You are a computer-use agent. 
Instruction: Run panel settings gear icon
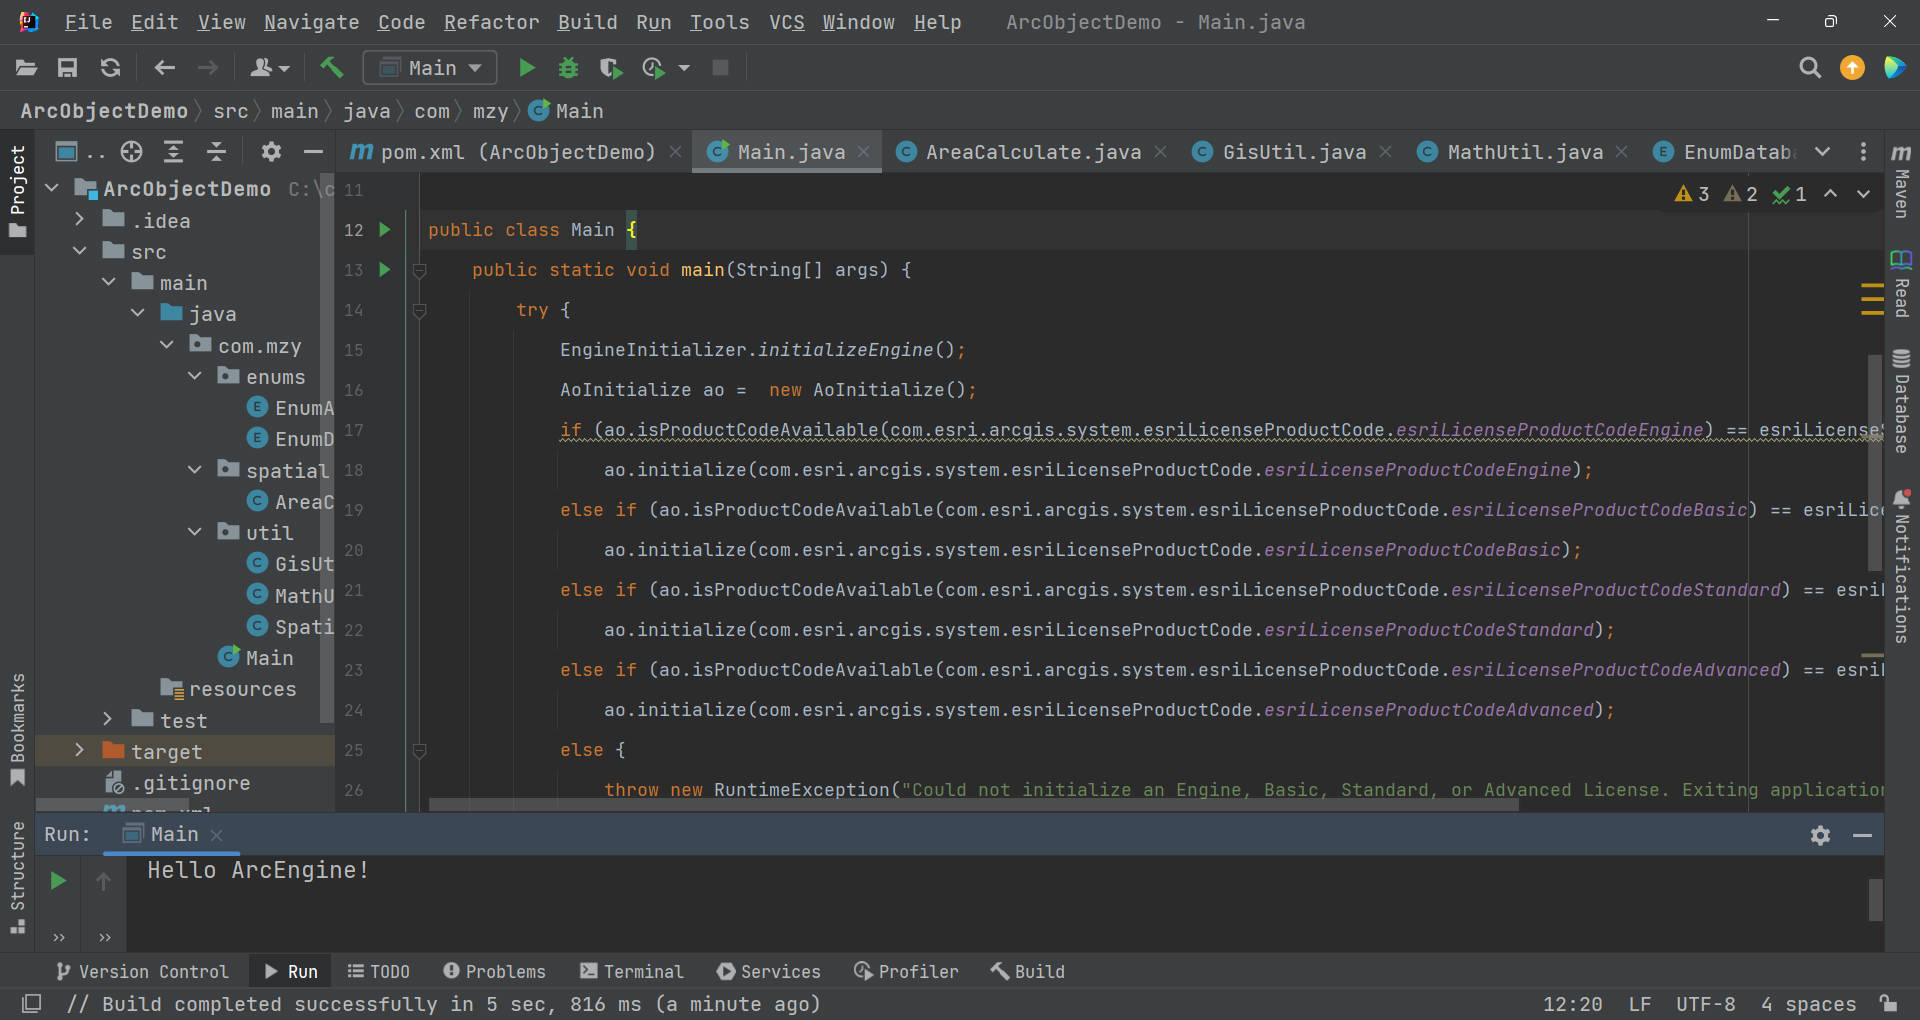(1820, 835)
